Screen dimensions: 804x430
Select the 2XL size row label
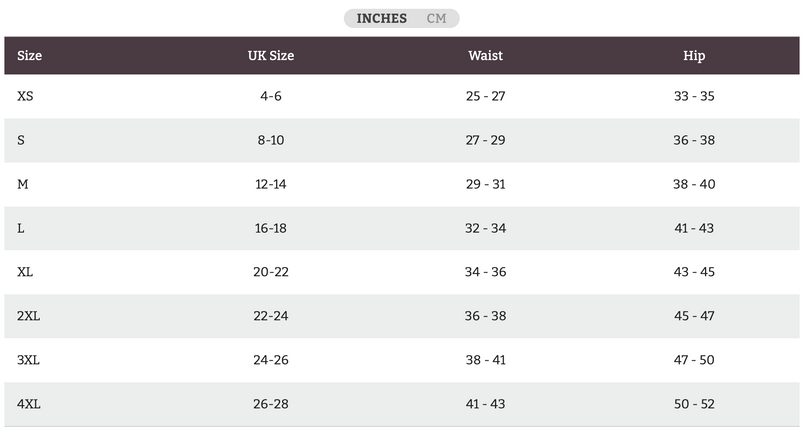pyautogui.click(x=28, y=316)
